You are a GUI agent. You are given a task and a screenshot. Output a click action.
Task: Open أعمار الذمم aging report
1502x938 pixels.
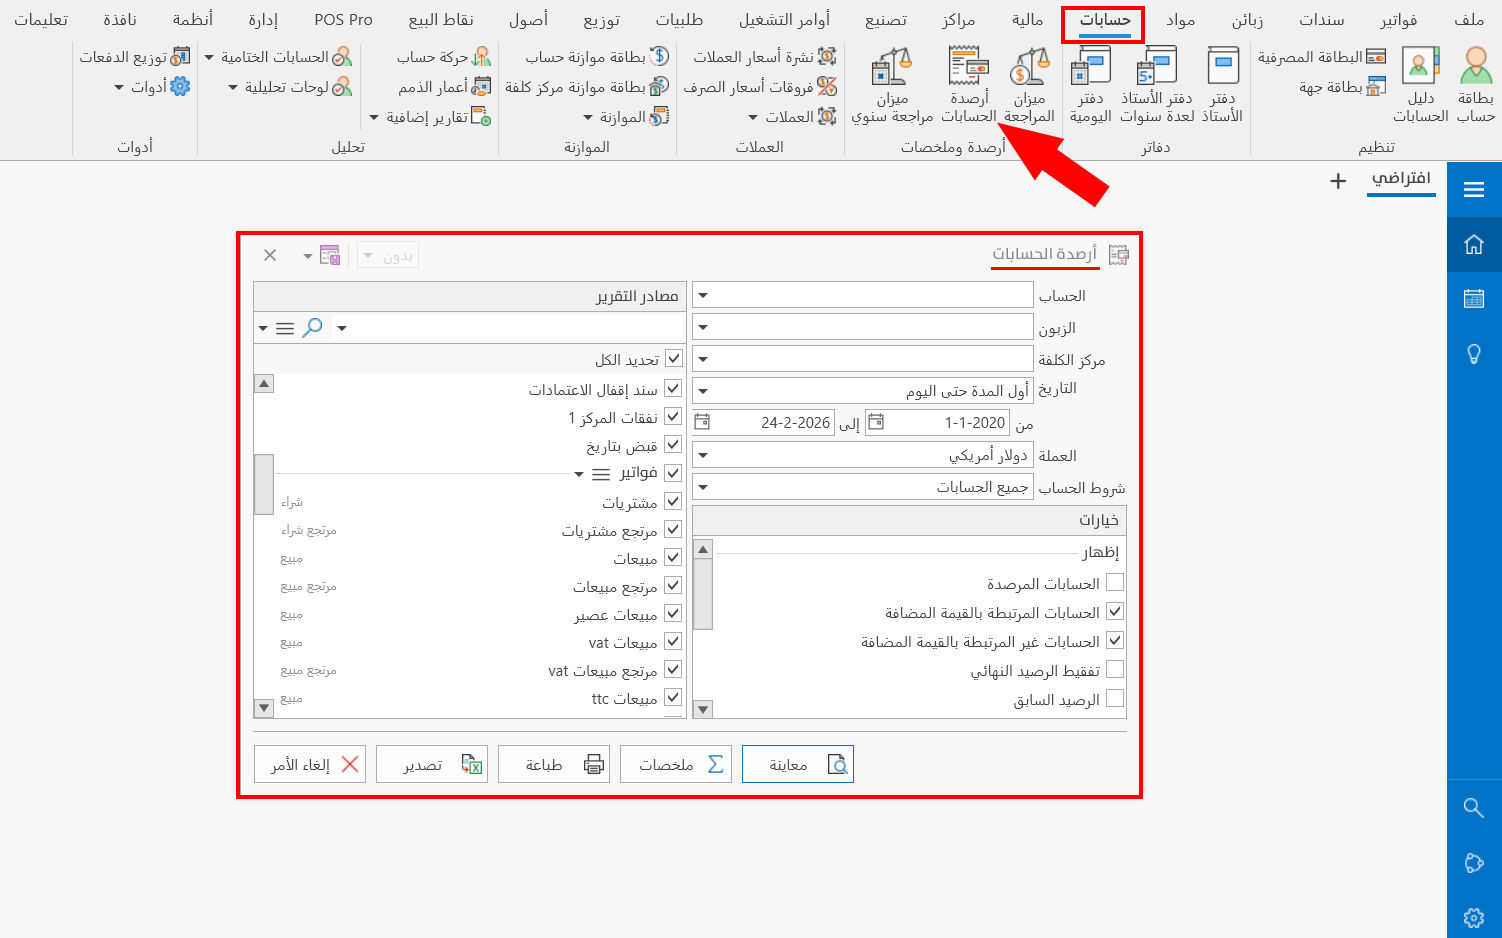[x=444, y=87]
